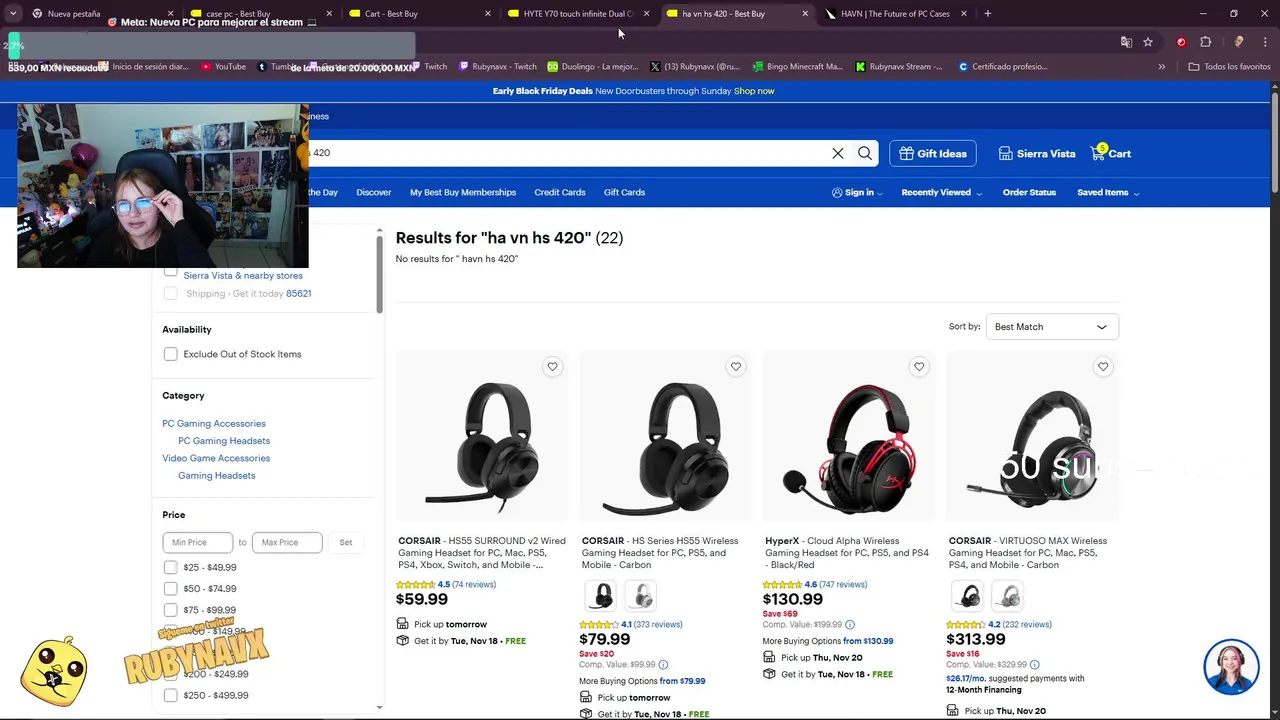Expand the Sign in menu
This screenshot has width=1280, height=720.
pyautogui.click(x=858, y=193)
